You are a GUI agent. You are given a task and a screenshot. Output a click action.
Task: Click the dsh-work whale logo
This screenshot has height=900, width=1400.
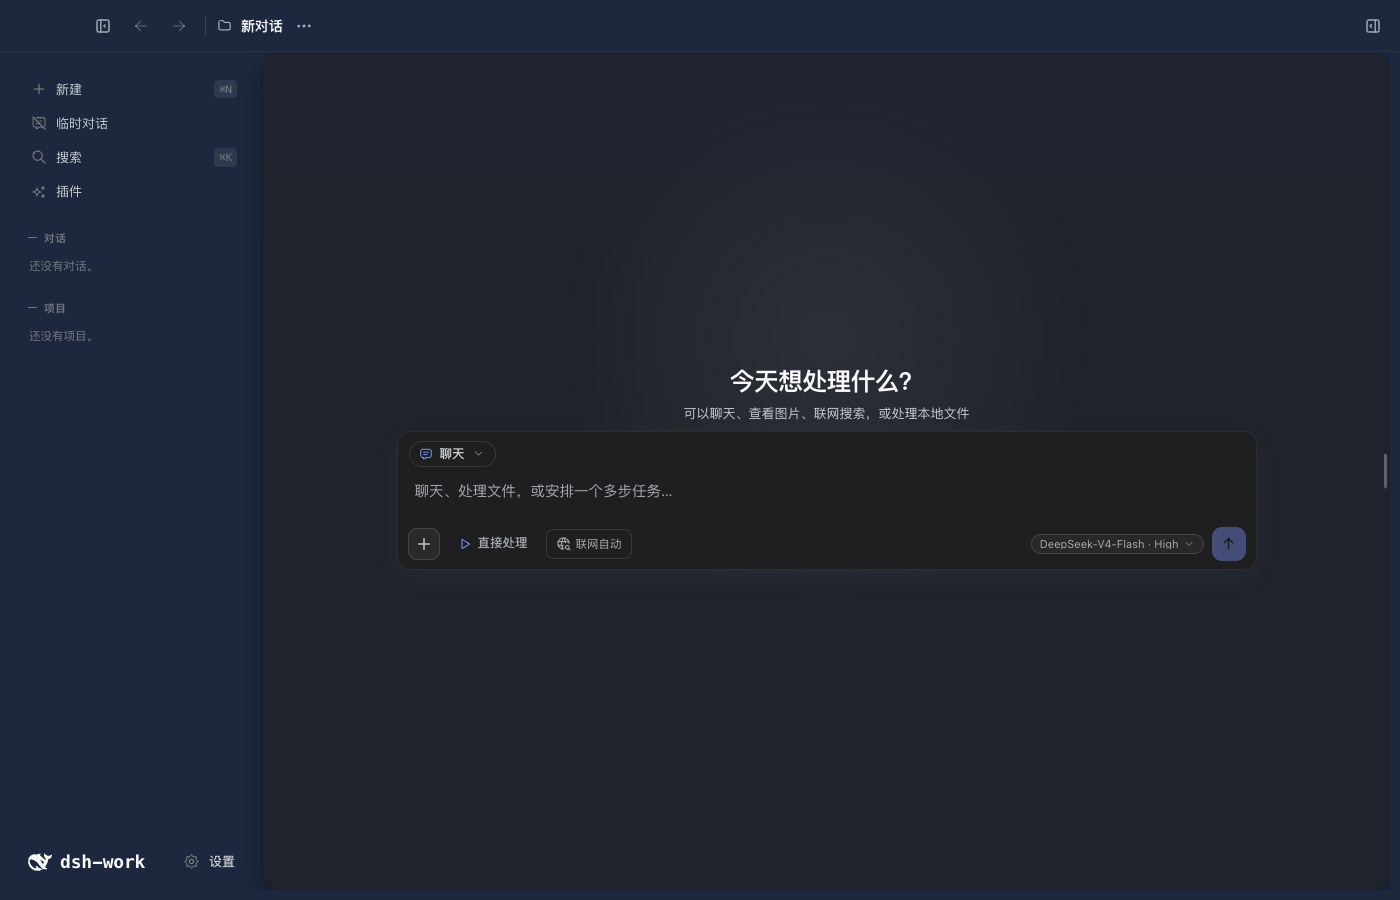tap(39, 862)
